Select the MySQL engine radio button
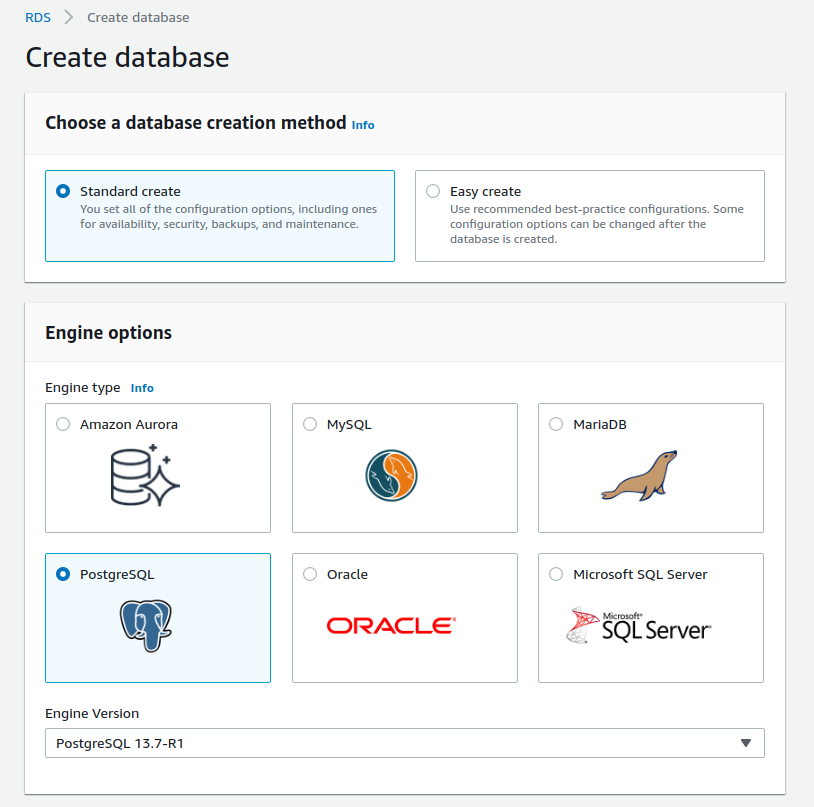The image size is (814, 807). click(310, 424)
